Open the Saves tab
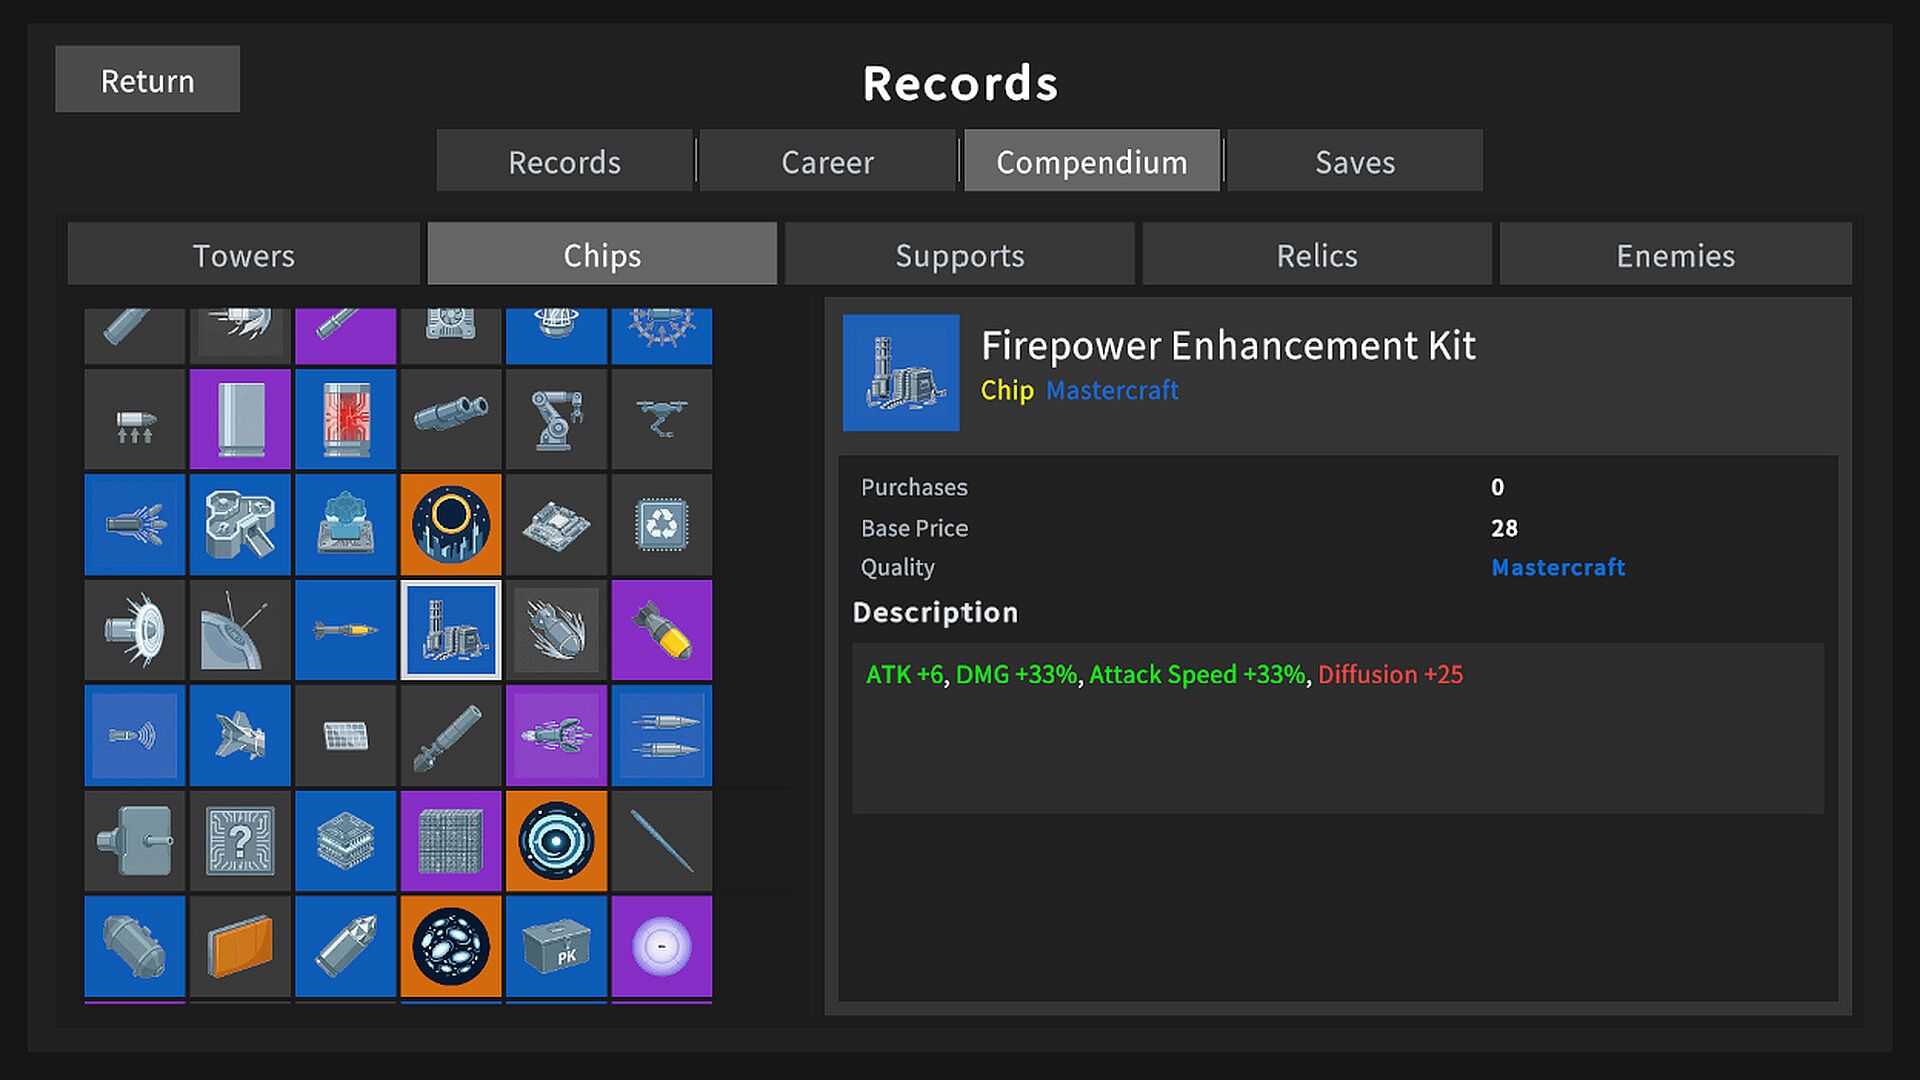1920x1080 pixels. pos(1355,161)
